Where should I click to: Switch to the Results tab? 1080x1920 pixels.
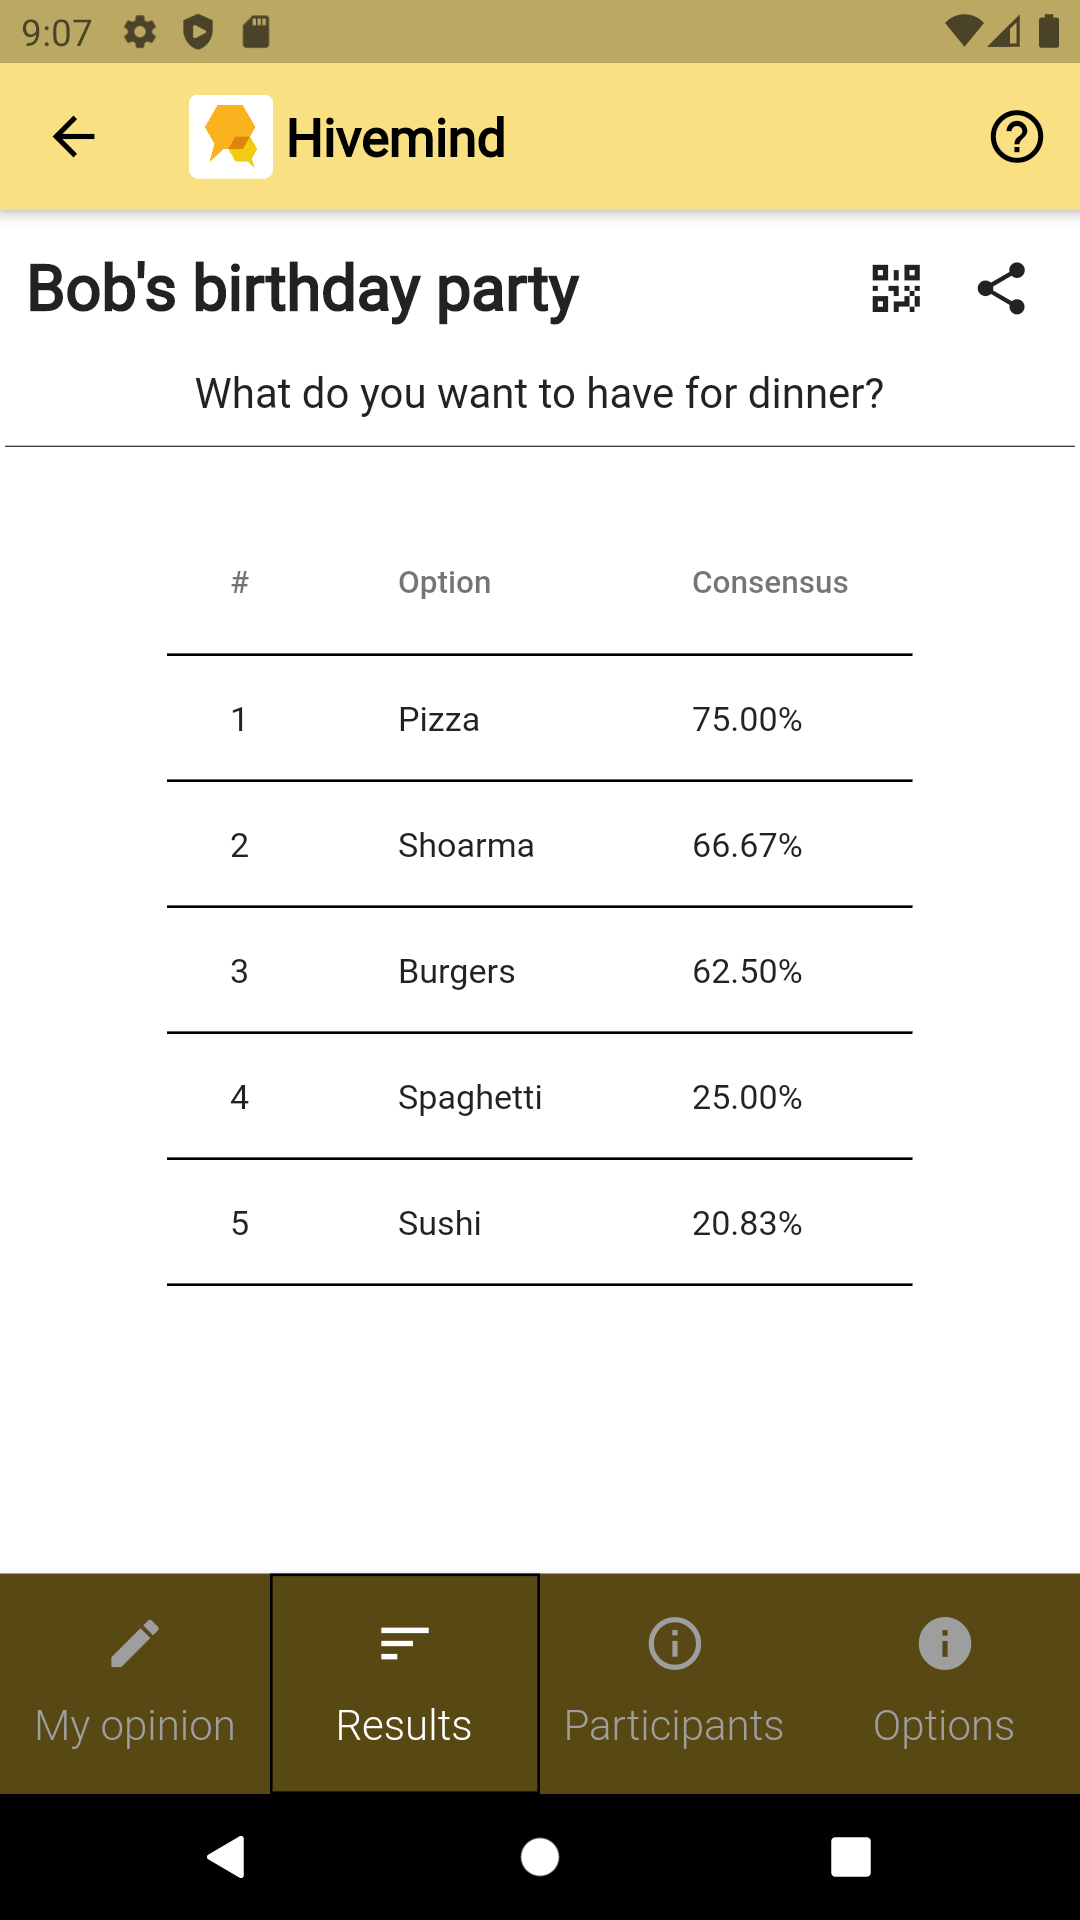[x=405, y=1684]
